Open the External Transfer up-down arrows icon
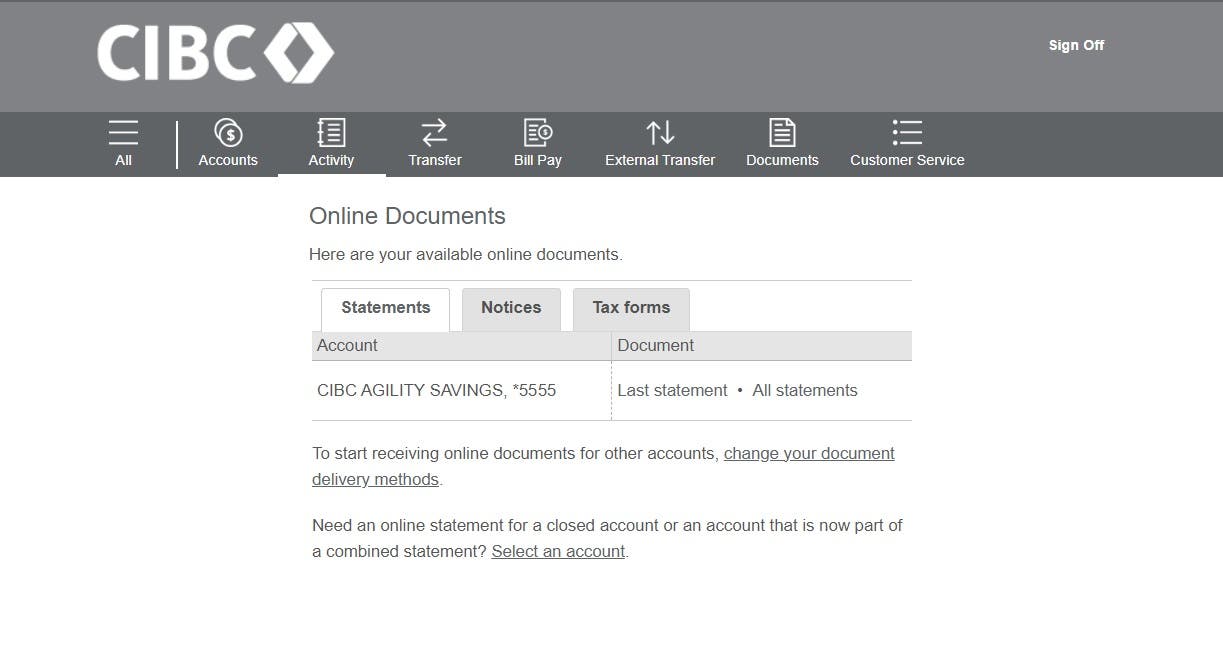 pyautogui.click(x=660, y=133)
